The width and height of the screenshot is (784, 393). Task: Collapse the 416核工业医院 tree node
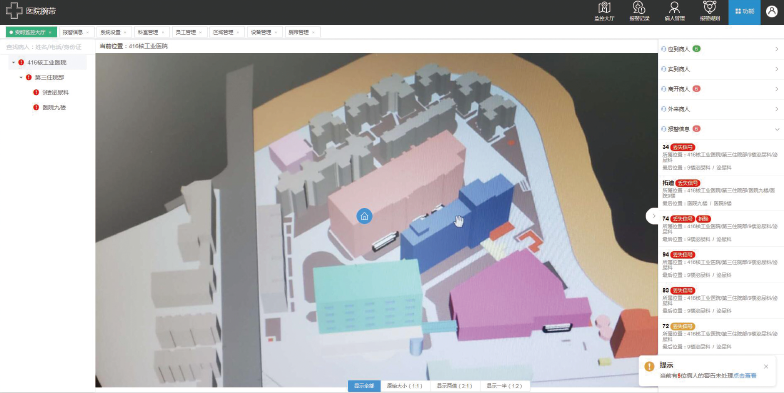point(14,62)
